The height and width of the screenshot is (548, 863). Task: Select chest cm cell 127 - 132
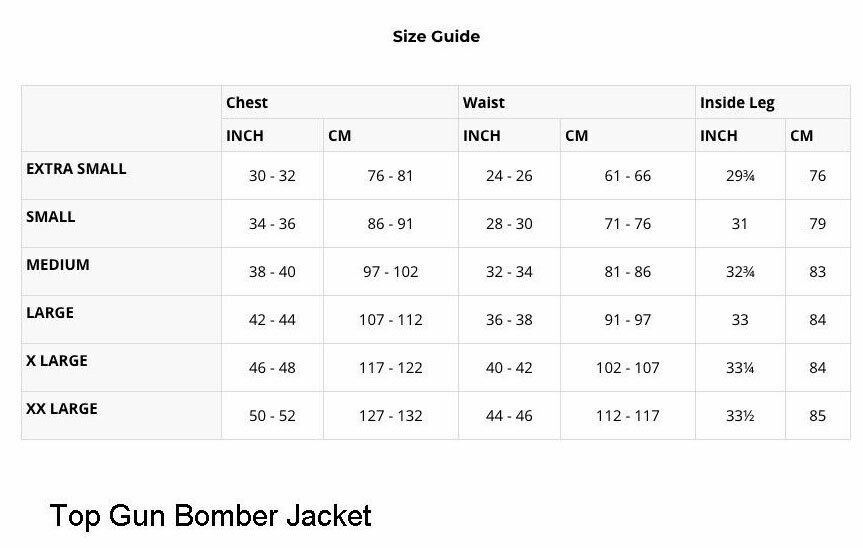point(391,415)
